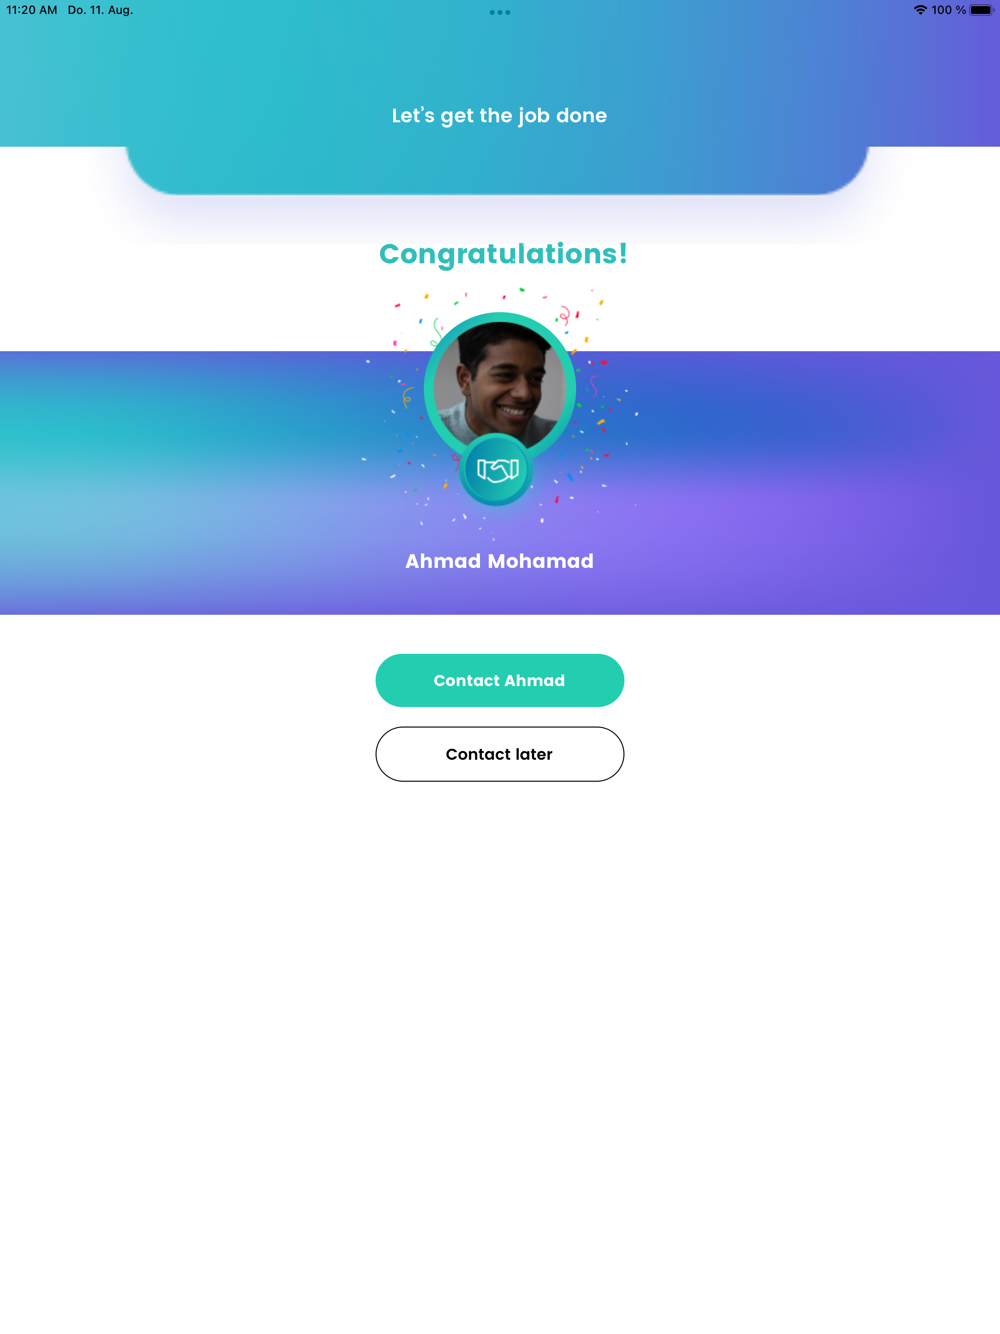Click the Wi-Fi status icon
The height and width of the screenshot is (1334, 1000).
(920, 10)
